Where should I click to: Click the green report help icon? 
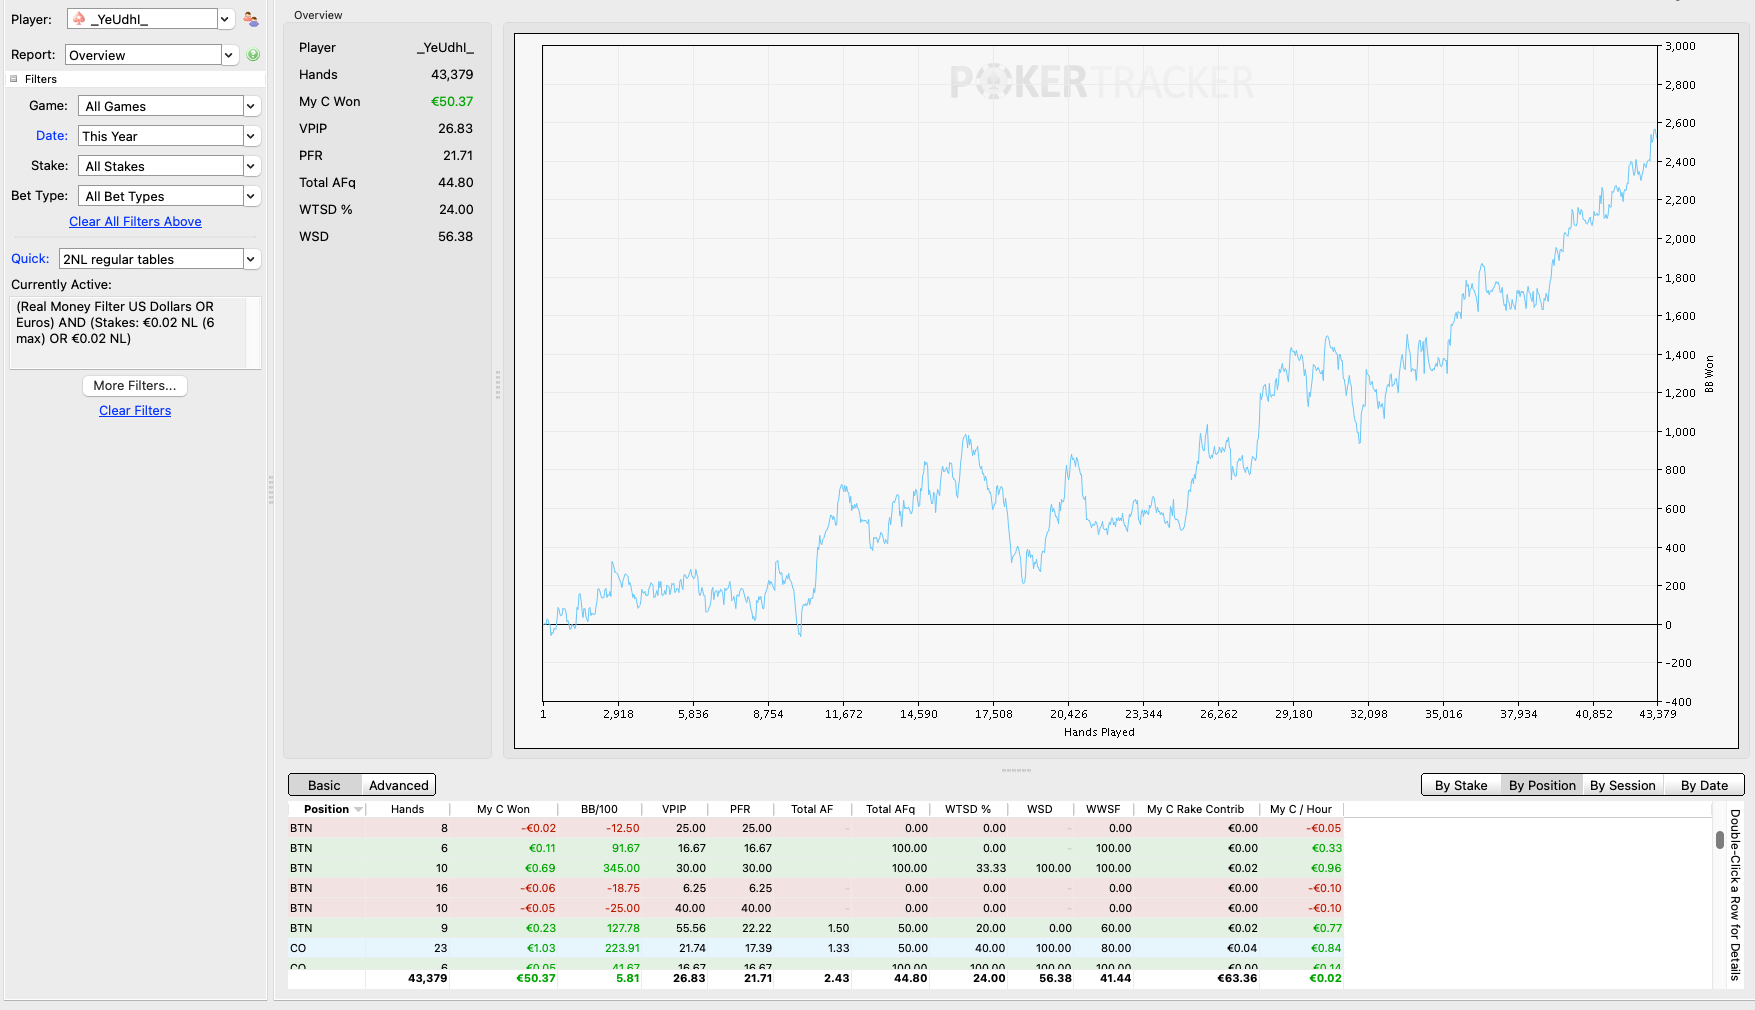(x=253, y=55)
